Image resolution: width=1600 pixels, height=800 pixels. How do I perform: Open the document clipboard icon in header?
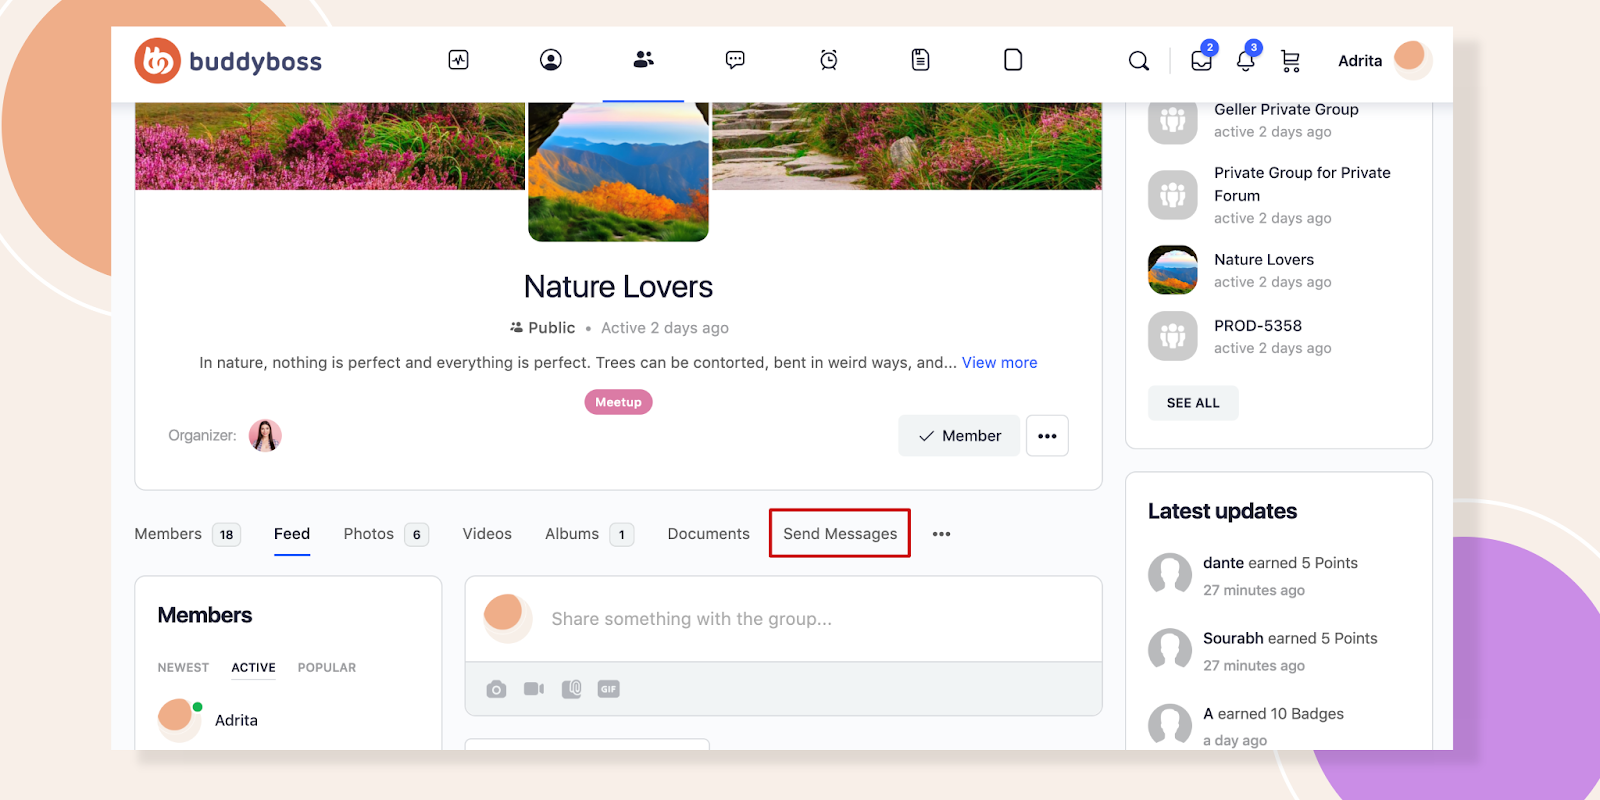[921, 60]
